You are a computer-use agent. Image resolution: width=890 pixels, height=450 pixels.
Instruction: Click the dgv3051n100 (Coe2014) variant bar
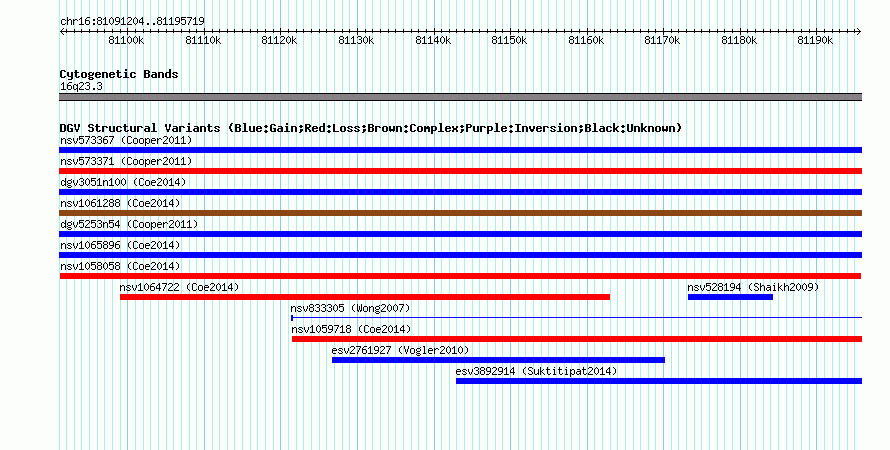pyautogui.click(x=460, y=192)
